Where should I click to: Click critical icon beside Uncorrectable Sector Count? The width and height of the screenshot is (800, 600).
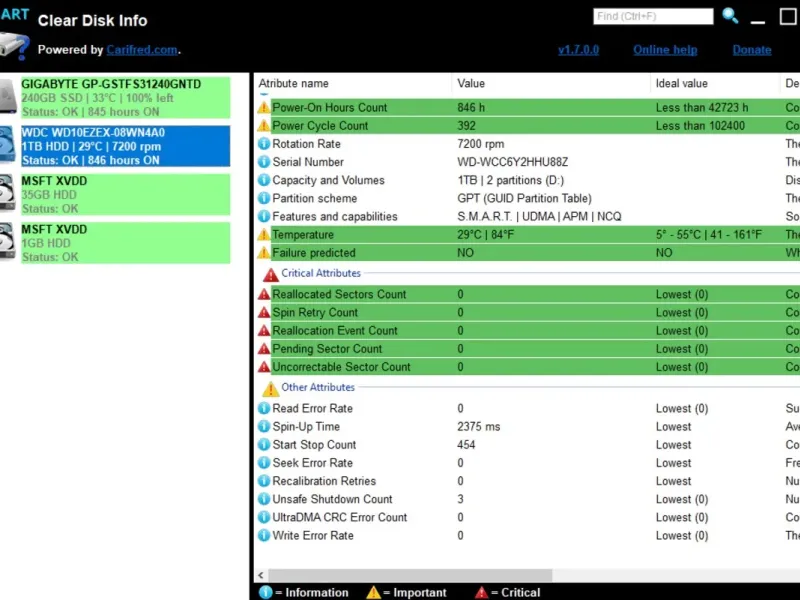pyautogui.click(x=264, y=367)
